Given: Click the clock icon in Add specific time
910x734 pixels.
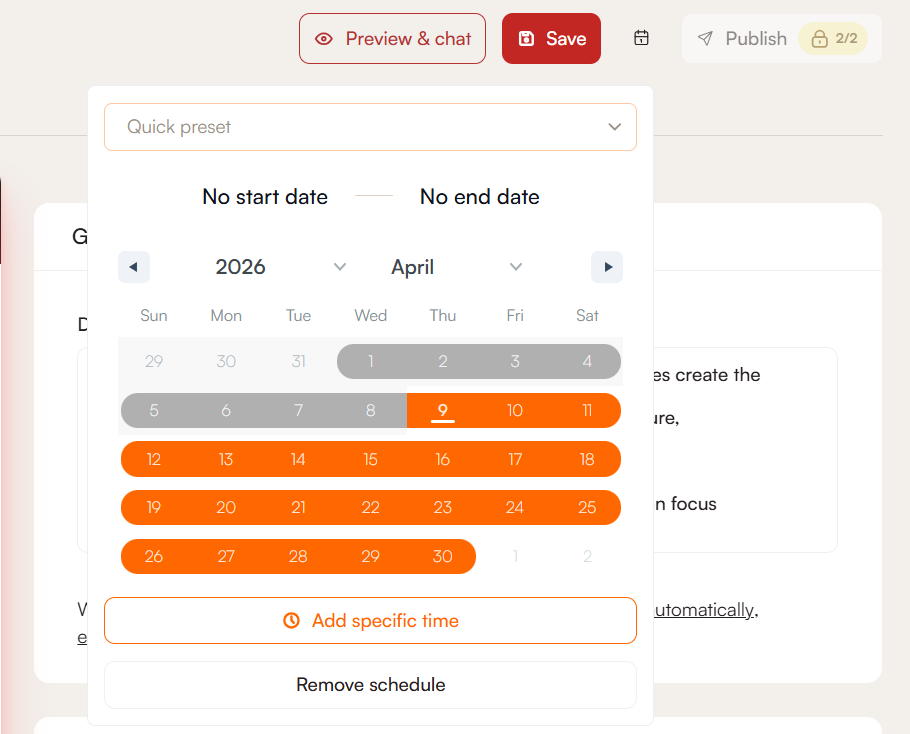Looking at the screenshot, I should [x=291, y=621].
